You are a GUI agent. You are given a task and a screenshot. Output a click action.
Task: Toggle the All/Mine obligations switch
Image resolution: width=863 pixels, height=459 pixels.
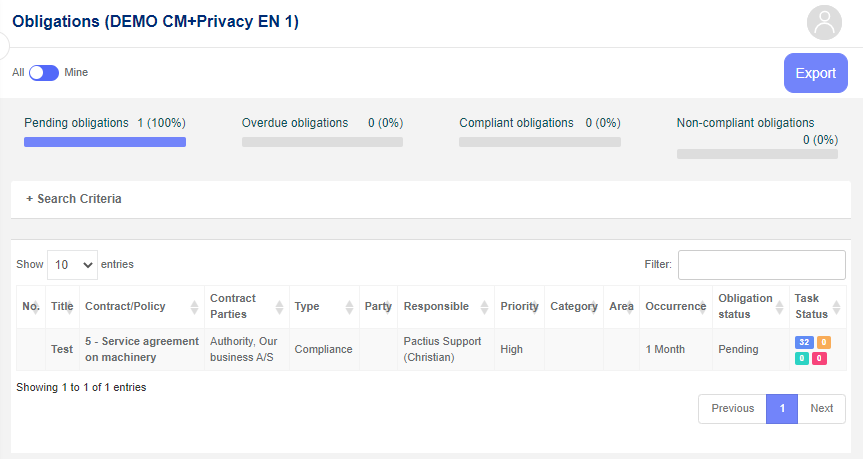pyautogui.click(x=44, y=73)
